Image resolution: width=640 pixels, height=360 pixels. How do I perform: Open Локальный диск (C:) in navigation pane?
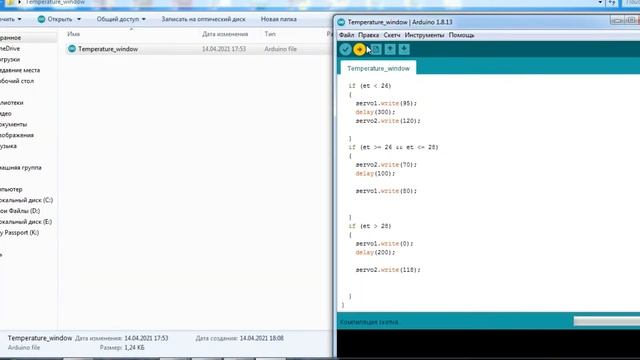pyautogui.click(x=27, y=200)
